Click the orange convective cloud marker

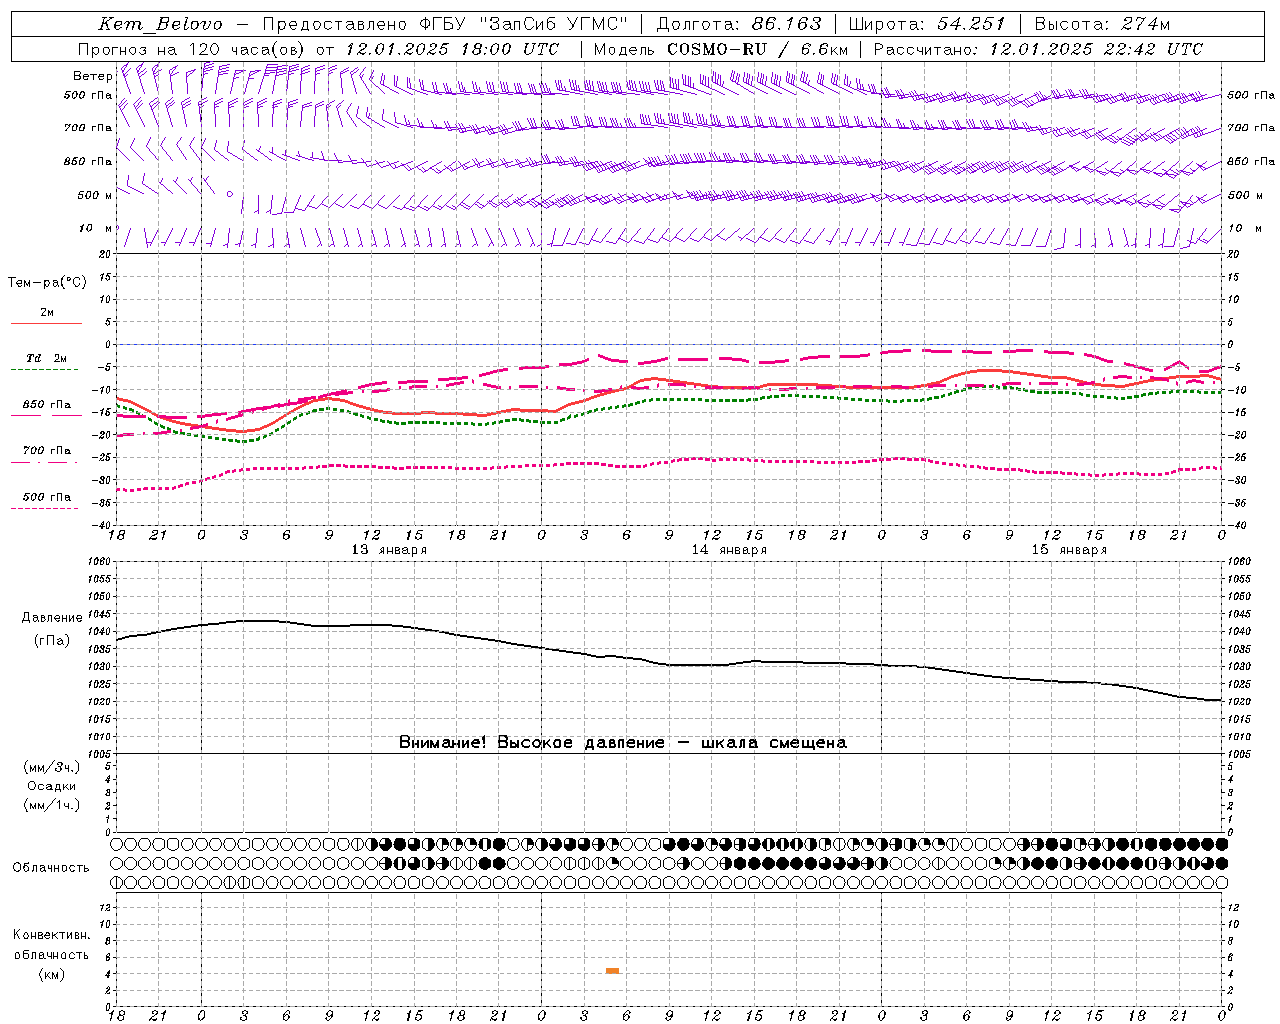point(612,971)
